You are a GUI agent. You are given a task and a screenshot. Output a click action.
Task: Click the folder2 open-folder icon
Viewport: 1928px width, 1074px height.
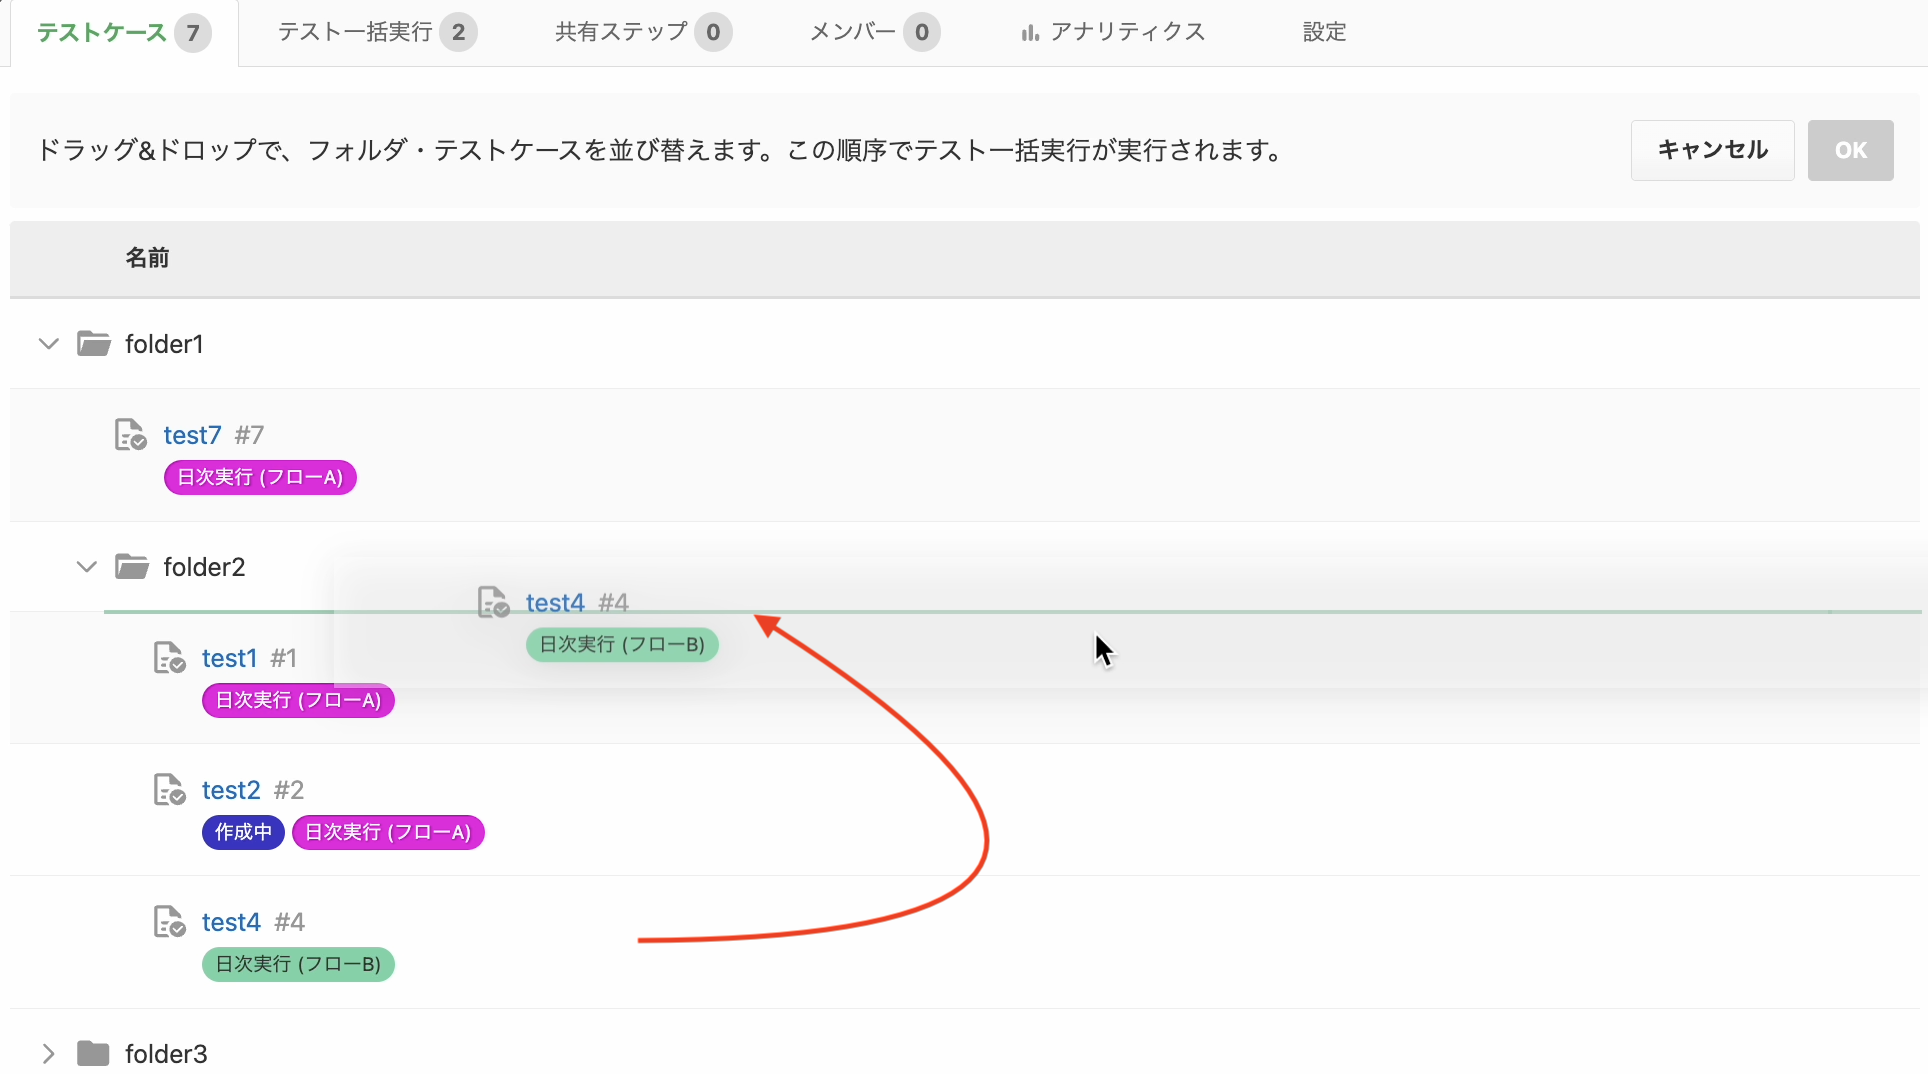tap(132, 567)
